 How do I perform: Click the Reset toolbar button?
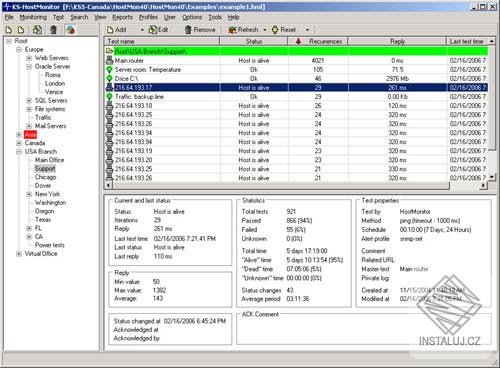pyautogui.click(x=284, y=30)
